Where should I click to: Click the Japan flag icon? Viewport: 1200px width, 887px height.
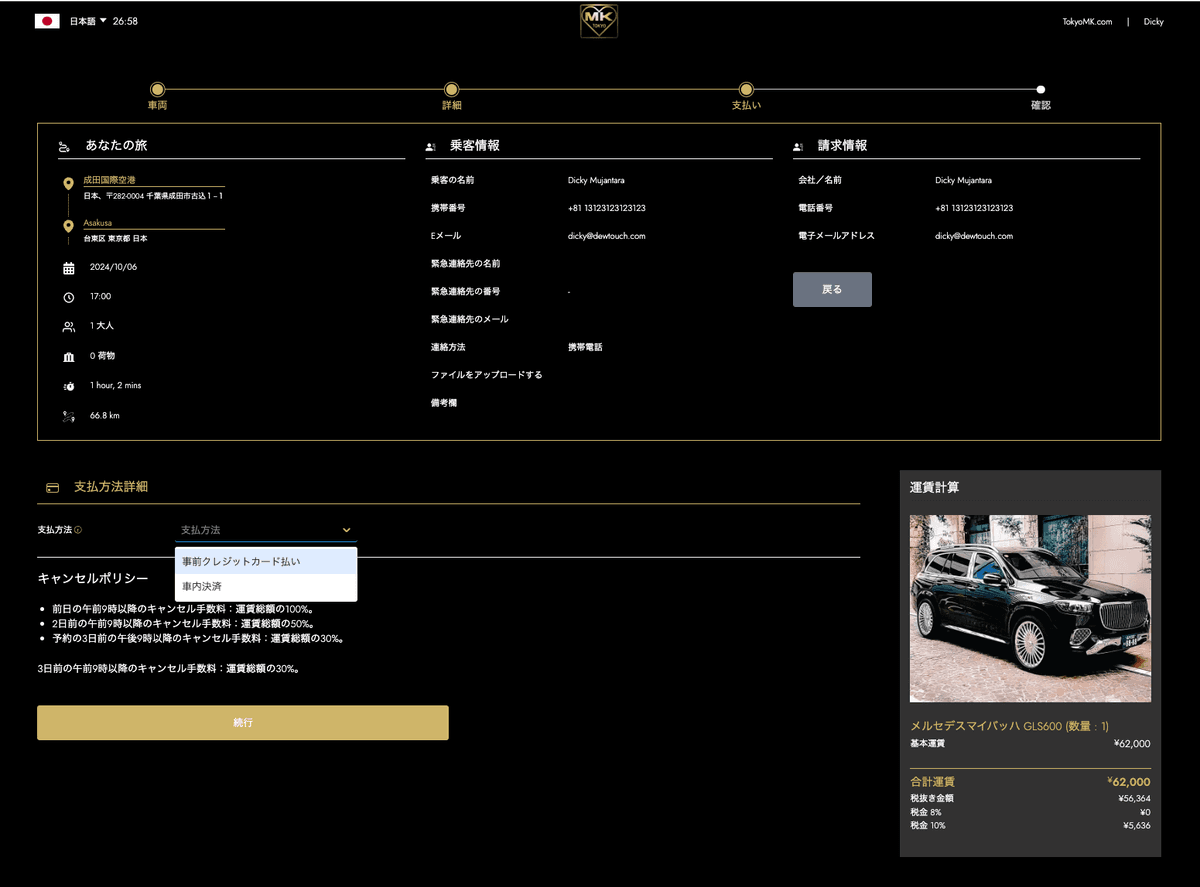pyautogui.click(x=47, y=21)
